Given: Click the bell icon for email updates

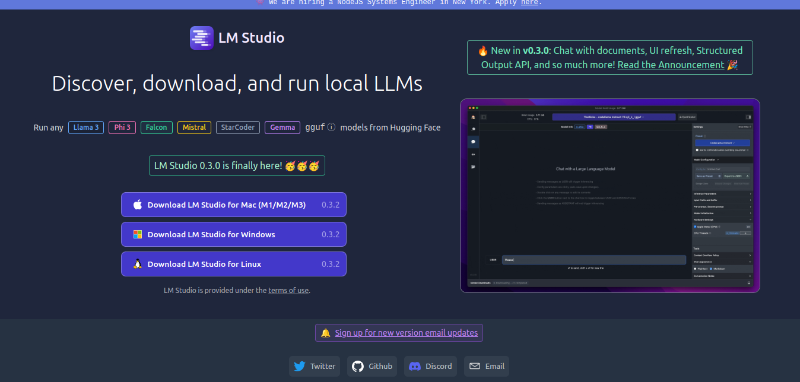Looking at the screenshot, I should point(326,333).
